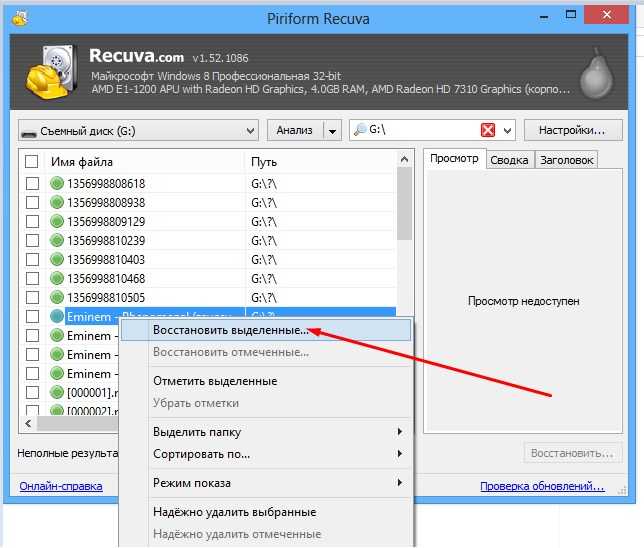Click green status dot of file 1356998808618
Screen dimensions: 644x548
pyautogui.click(x=57, y=183)
